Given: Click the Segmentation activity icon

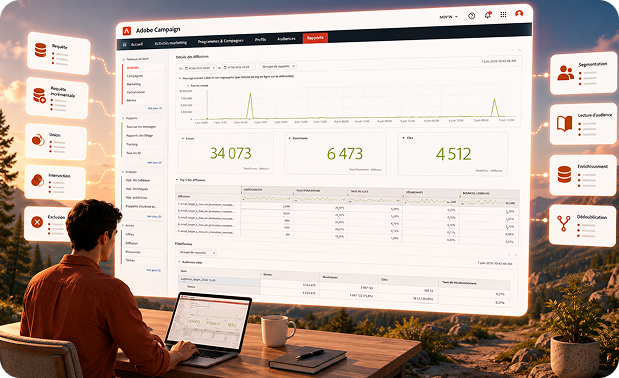Looking at the screenshot, I should (566, 73).
